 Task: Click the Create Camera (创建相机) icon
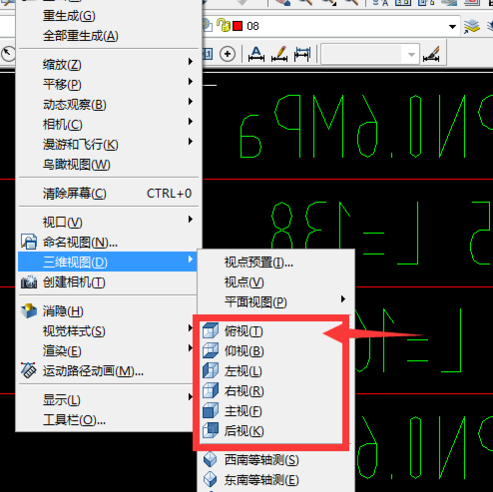click(x=29, y=282)
